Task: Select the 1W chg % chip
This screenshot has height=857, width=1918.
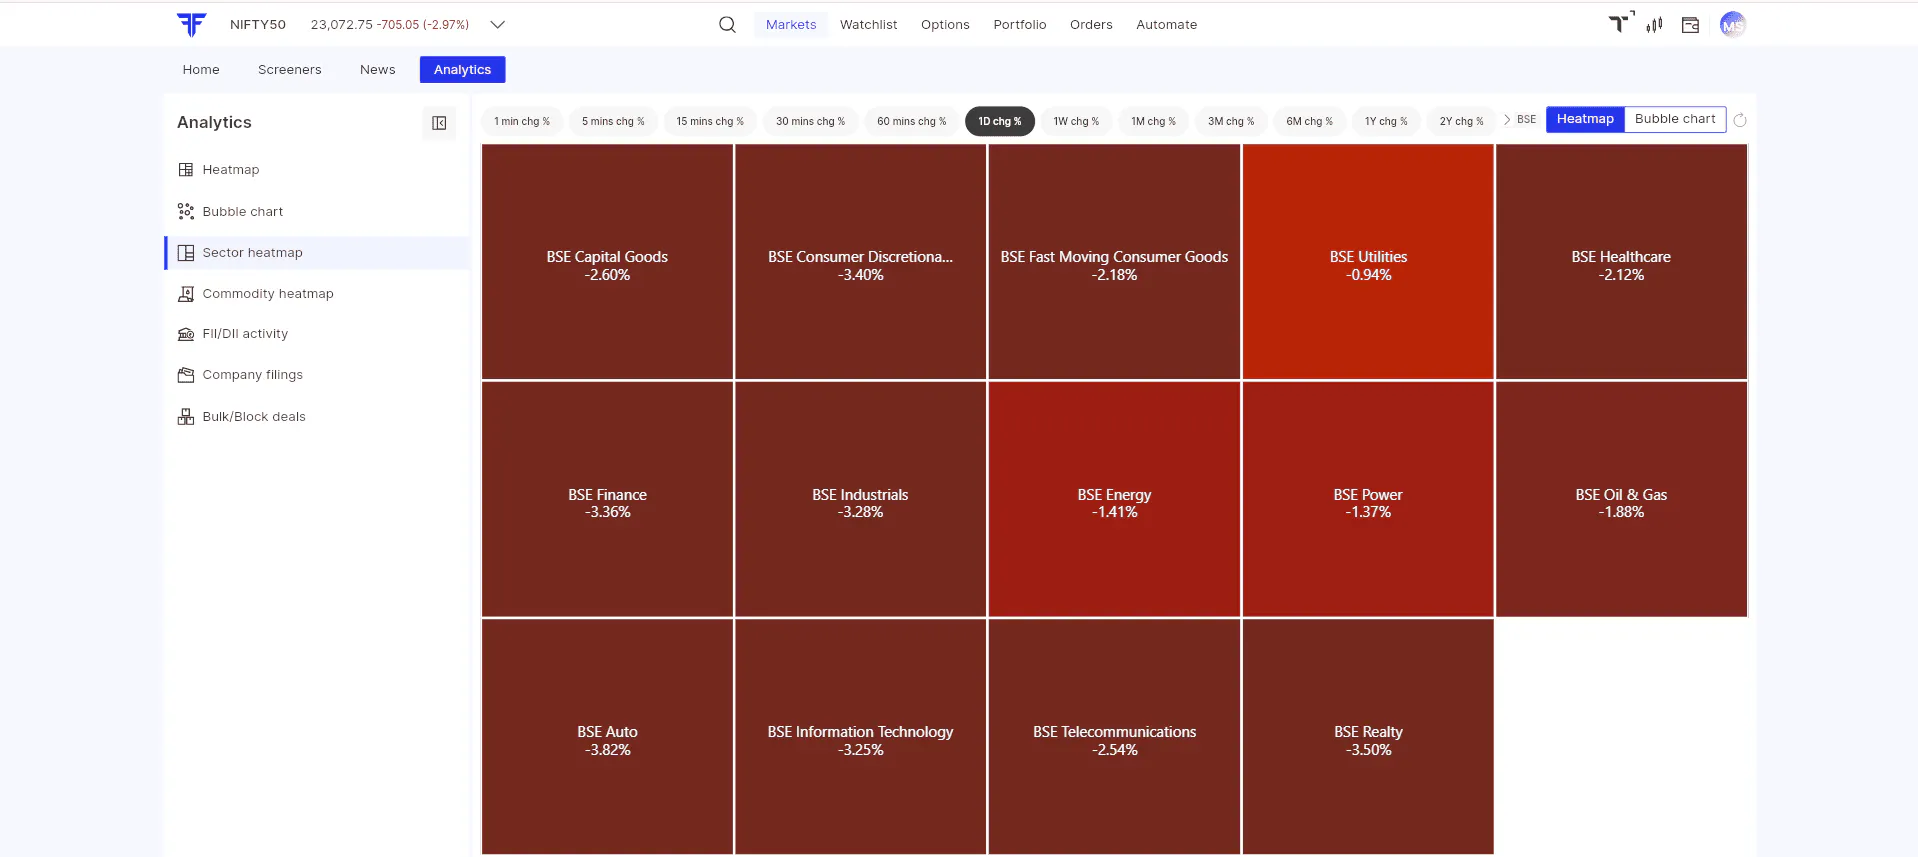Action: pyautogui.click(x=1076, y=122)
